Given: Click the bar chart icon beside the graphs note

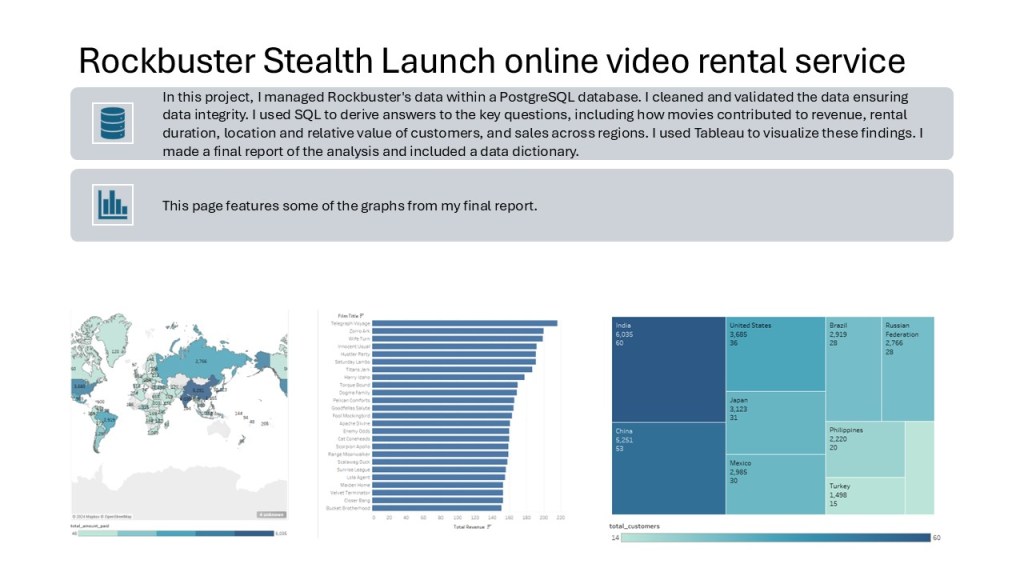Looking at the screenshot, I should point(112,200).
